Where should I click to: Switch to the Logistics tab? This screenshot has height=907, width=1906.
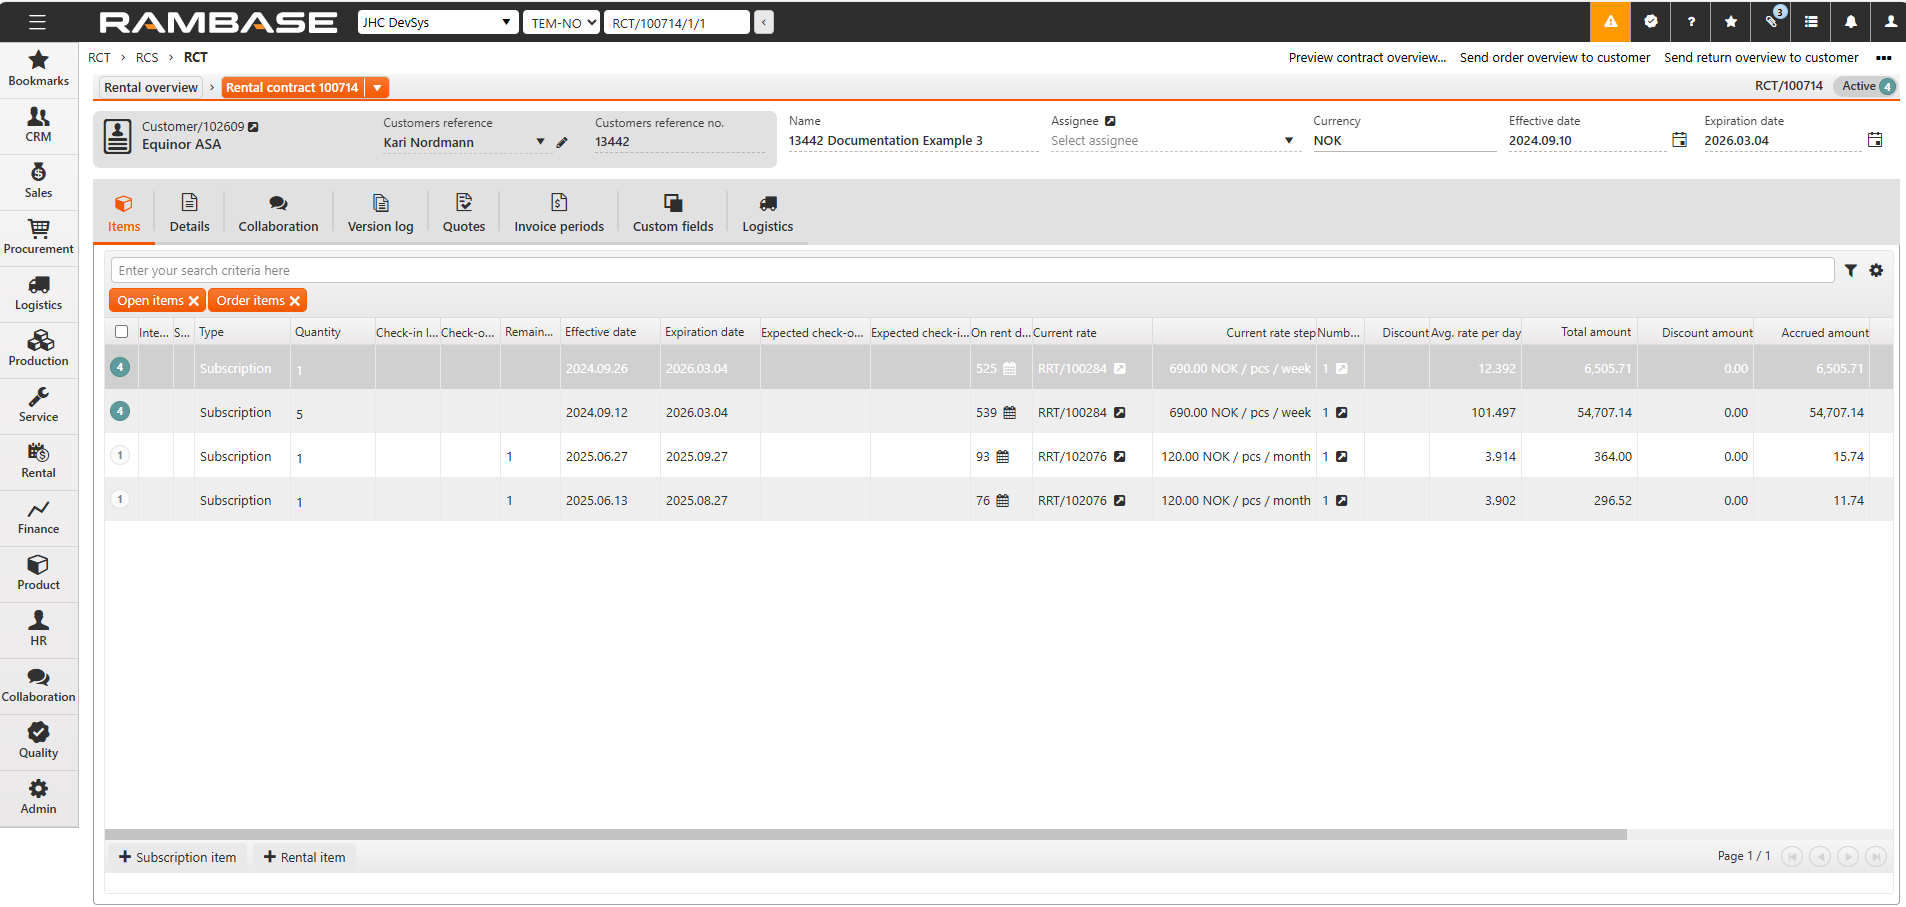point(768,214)
